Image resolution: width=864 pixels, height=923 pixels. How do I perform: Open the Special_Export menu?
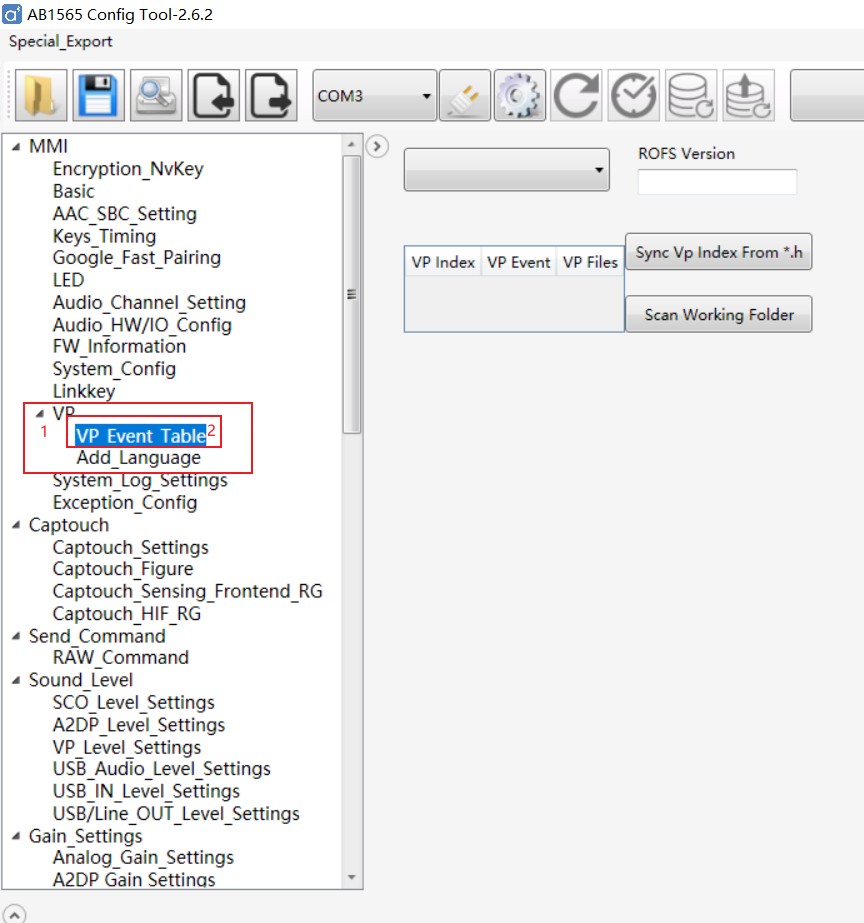(61, 41)
